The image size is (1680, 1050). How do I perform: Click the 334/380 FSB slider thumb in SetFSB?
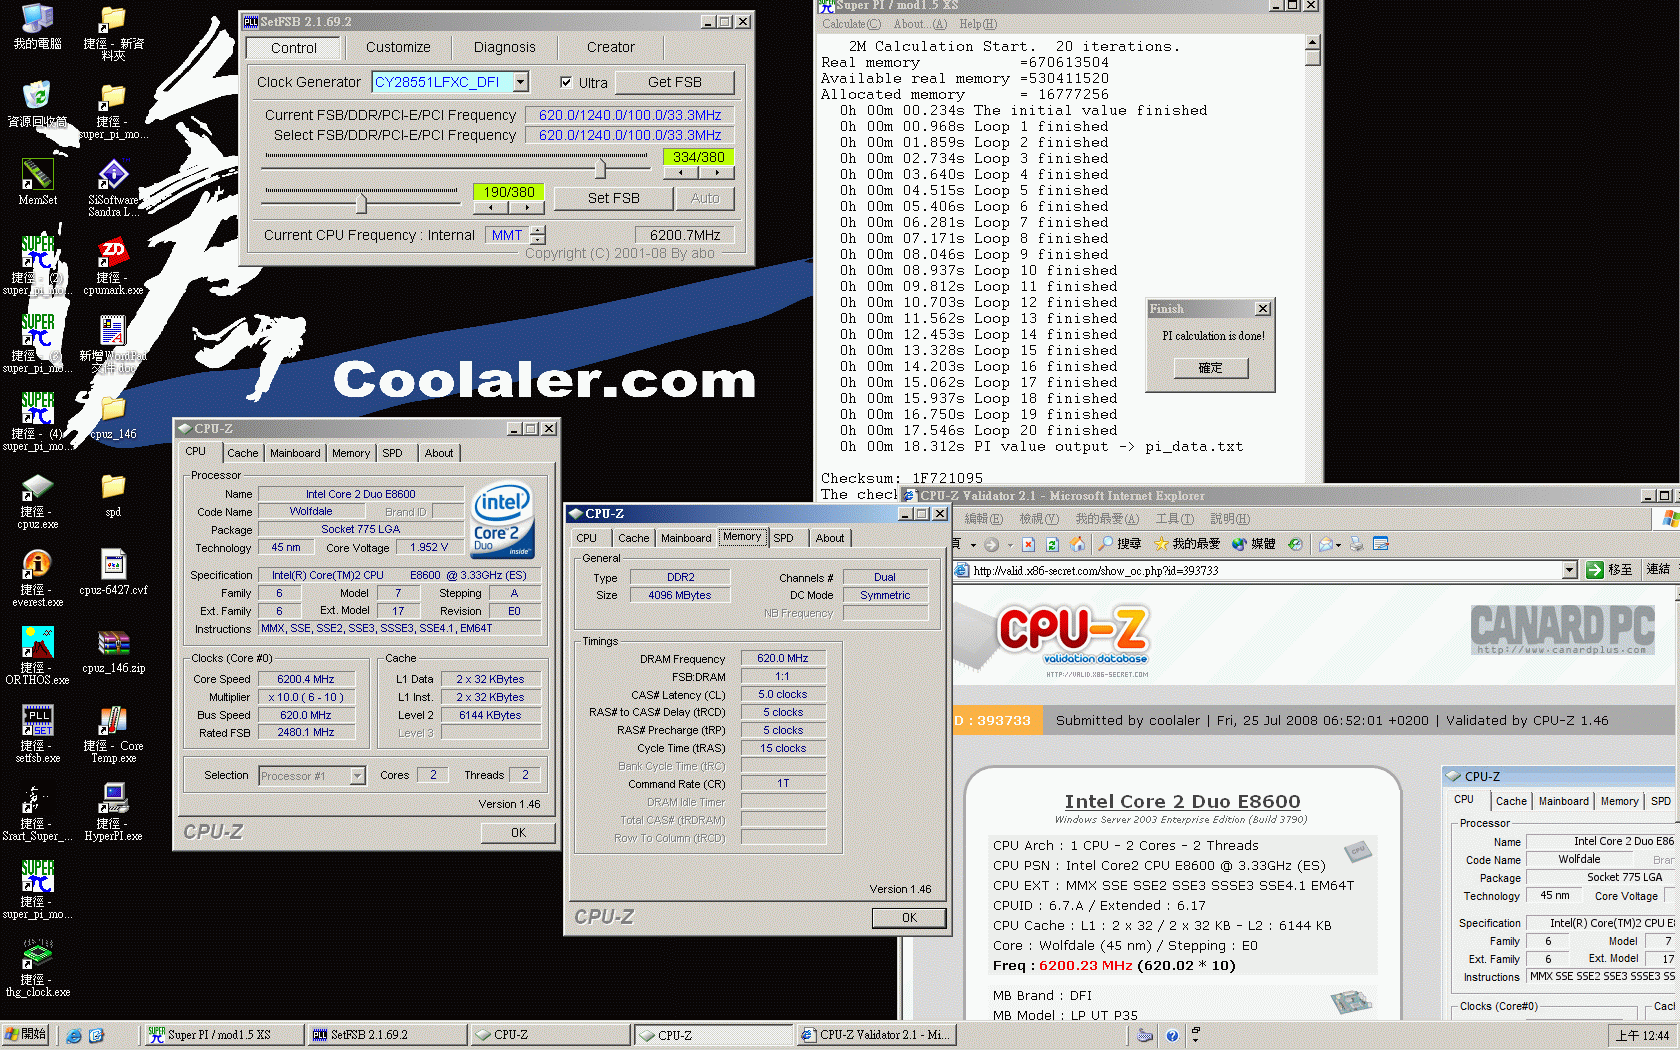pos(600,168)
